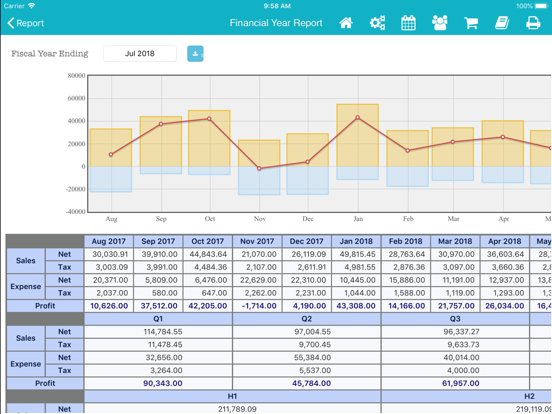The width and height of the screenshot is (552, 414).
Task: Open the shopping cart icon
Action: point(471,23)
